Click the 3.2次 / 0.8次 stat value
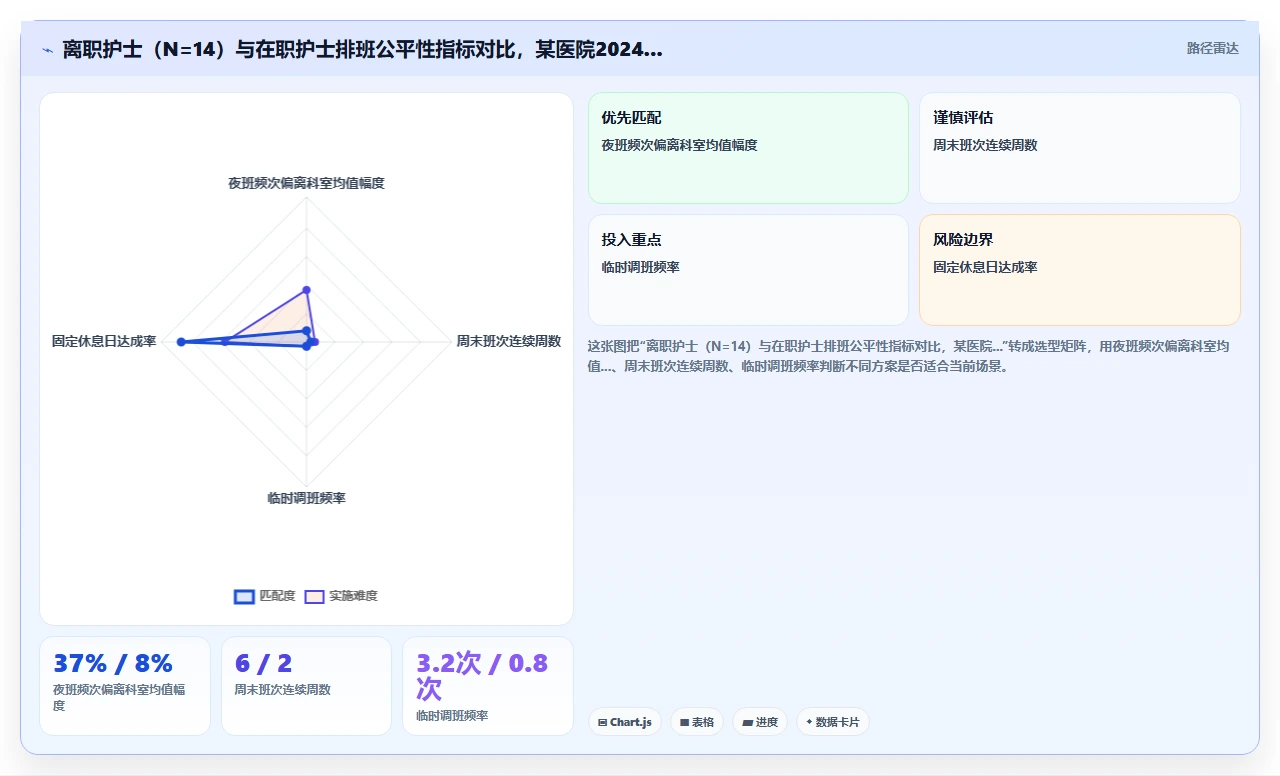The width and height of the screenshot is (1280, 776). (482, 676)
